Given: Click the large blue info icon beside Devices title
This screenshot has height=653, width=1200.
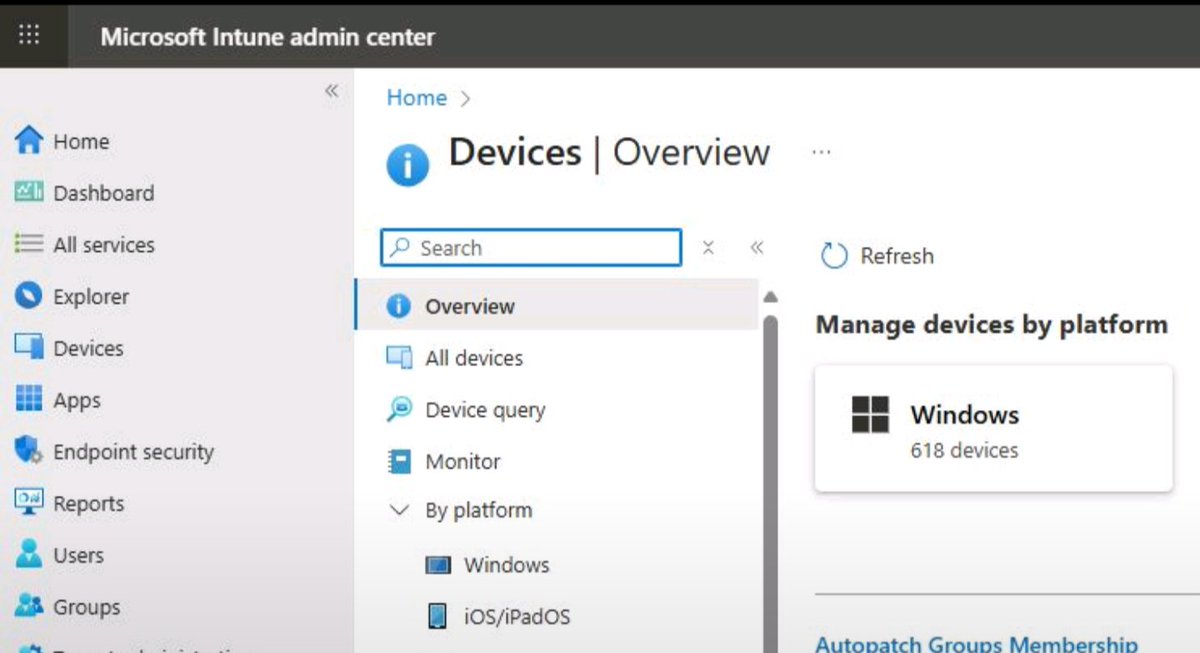Looking at the screenshot, I should 408,164.
